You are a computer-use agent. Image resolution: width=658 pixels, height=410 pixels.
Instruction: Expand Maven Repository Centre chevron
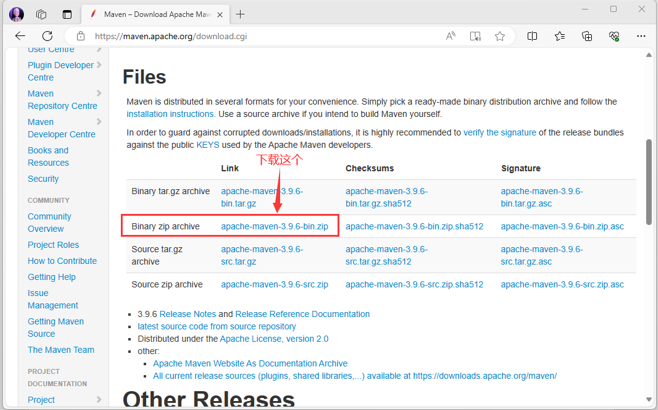(99, 93)
